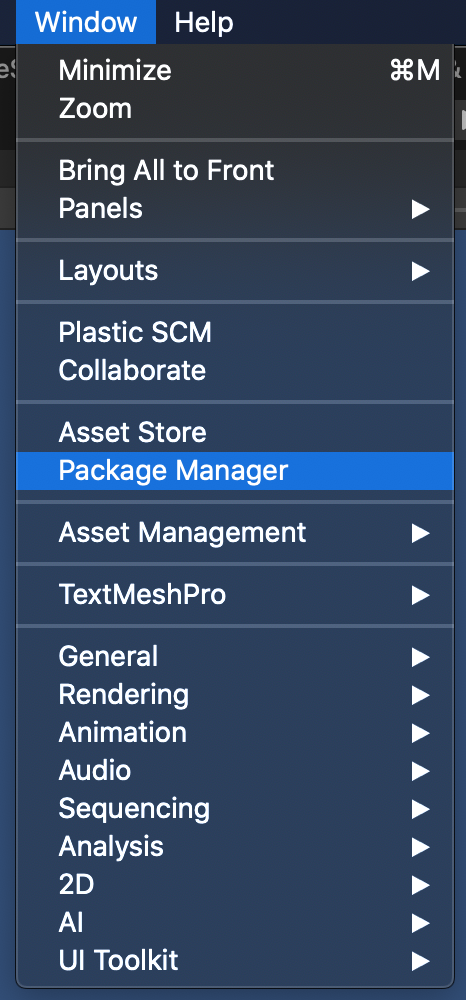This screenshot has width=466, height=1000.
Task: Expand the TextMeshPro submenu
Action: tap(235, 595)
